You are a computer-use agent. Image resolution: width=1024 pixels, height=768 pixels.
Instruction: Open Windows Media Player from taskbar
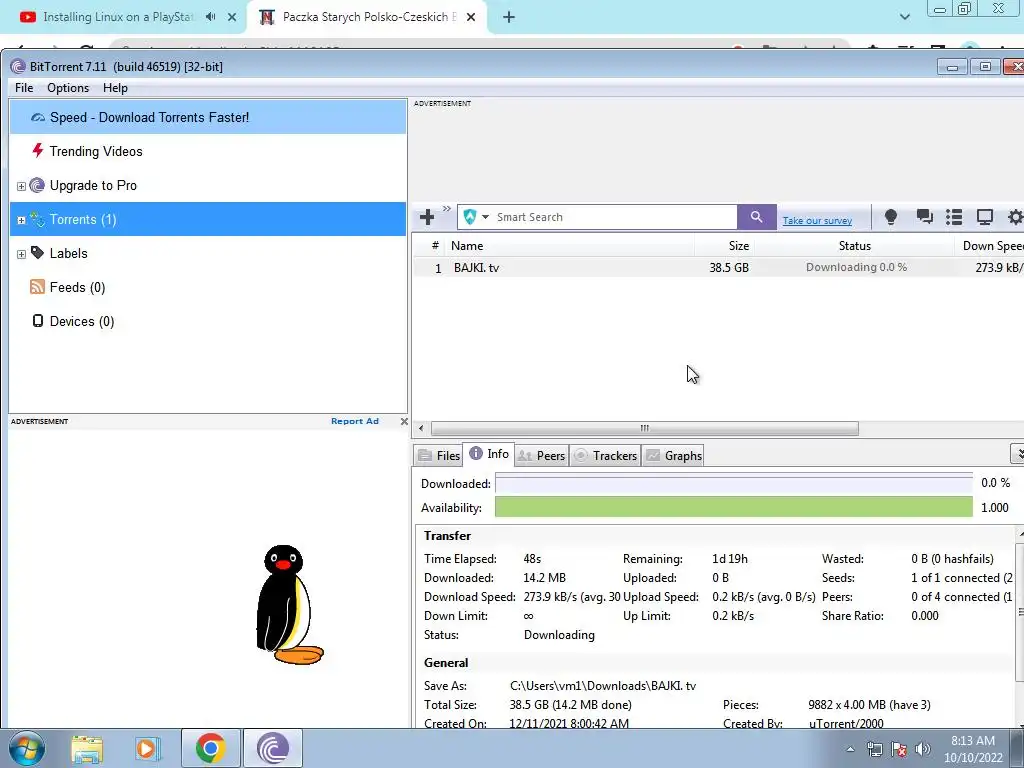point(148,749)
